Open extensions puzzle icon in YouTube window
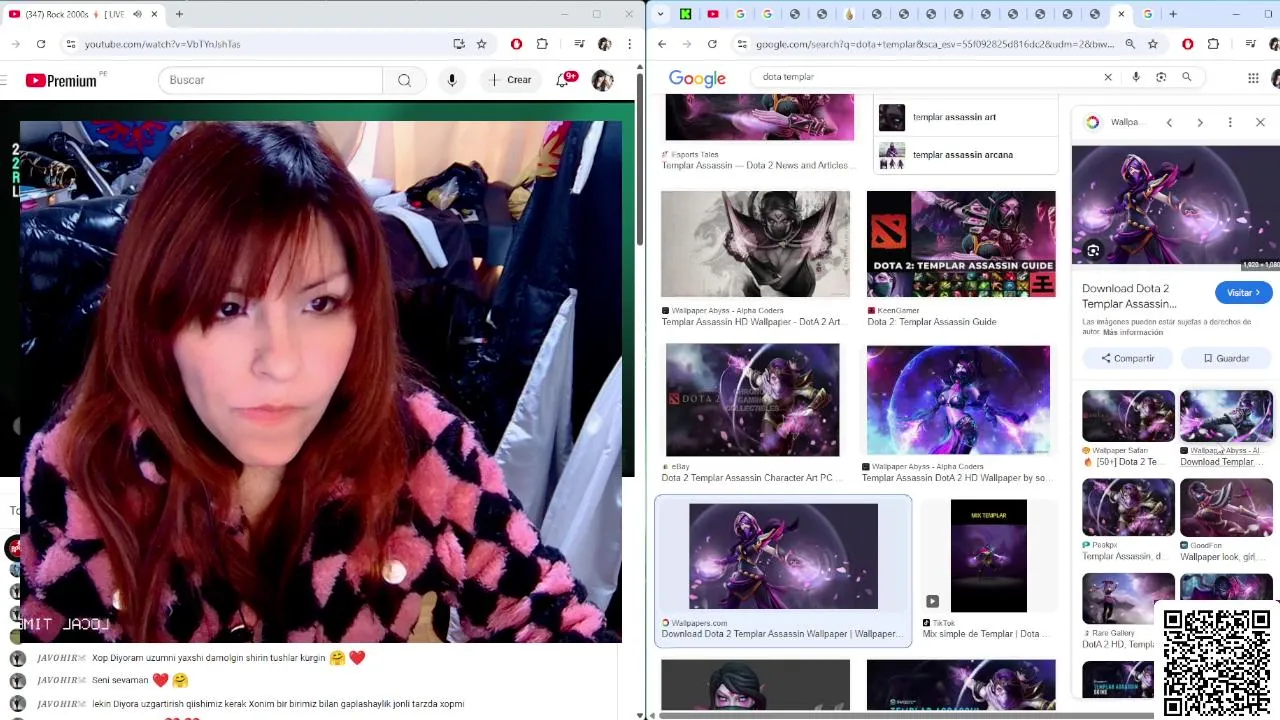Viewport: 1280px width, 720px height. pyautogui.click(x=542, y=44)
